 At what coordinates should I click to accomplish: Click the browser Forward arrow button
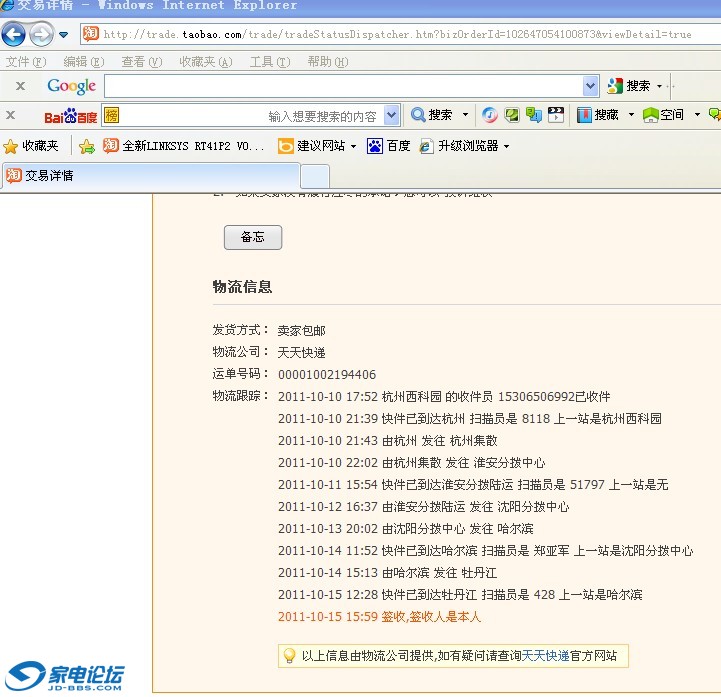41,35
